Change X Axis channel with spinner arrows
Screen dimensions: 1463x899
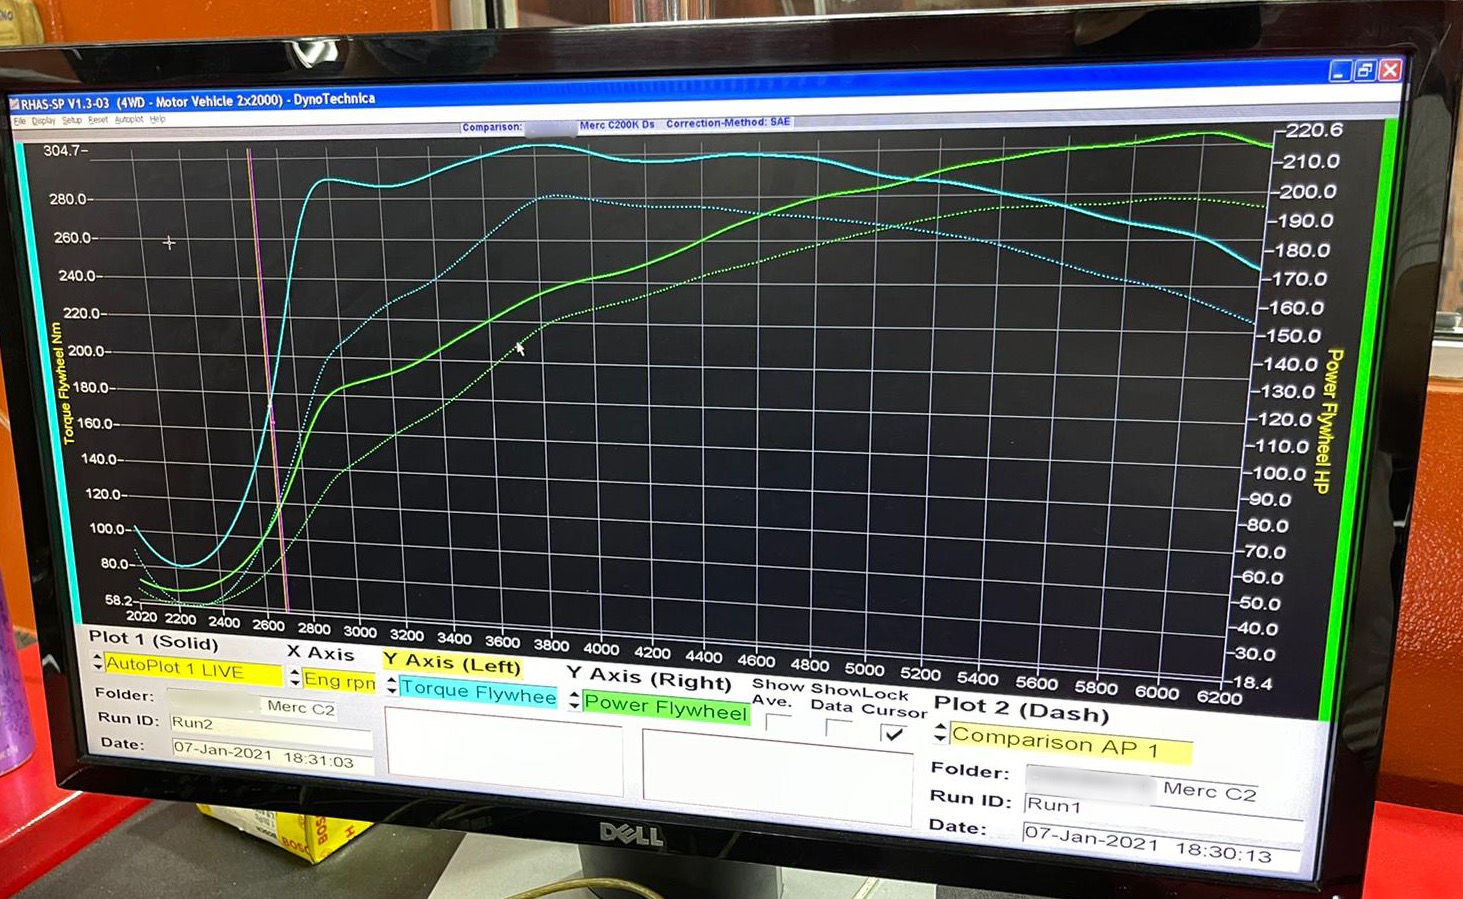(x=295, y=677)
